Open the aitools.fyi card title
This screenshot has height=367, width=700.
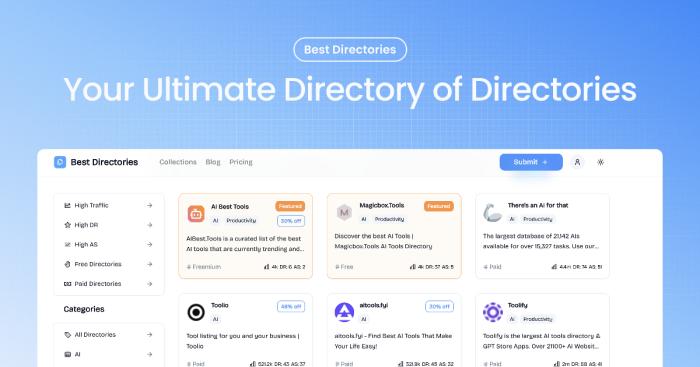click(374, 305)
